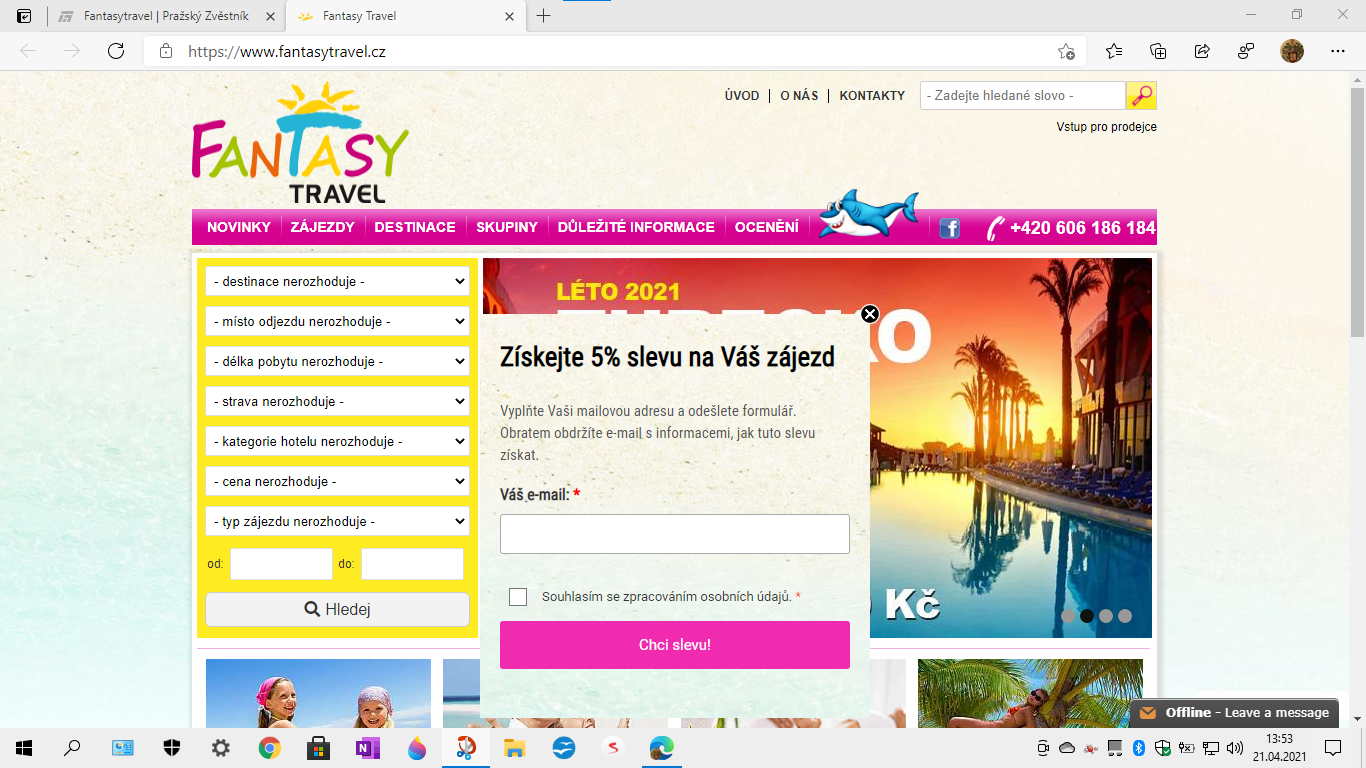1366x768 pixels.
Task: Select the last carousel slide dot
Action: pos(1125,616)
